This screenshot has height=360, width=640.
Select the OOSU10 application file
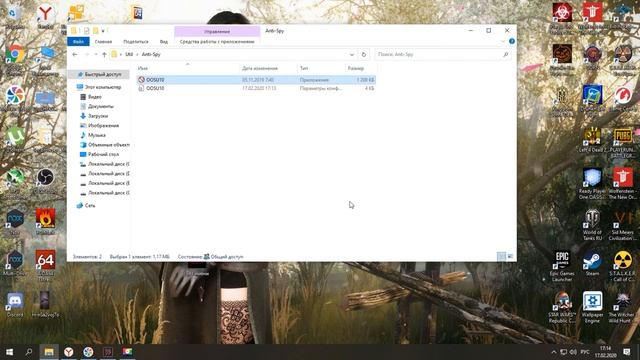click(256, 80)
